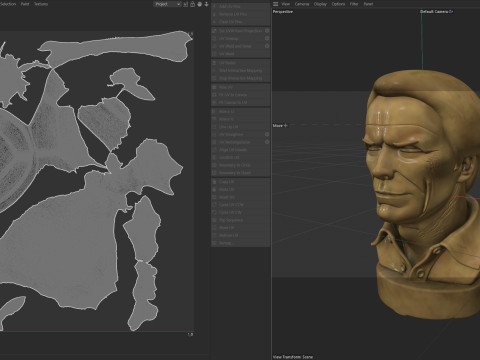
Task: Open the Options menu
Action: 338,4
